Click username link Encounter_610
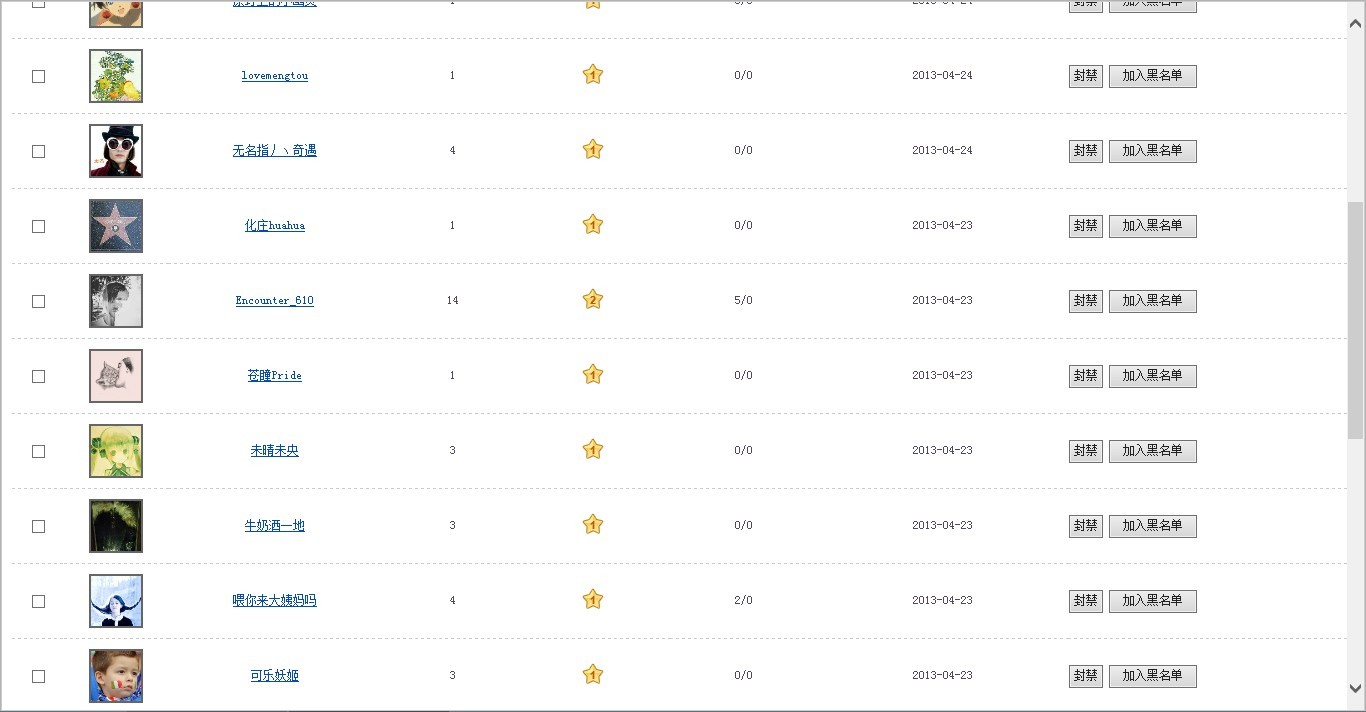This screenshot has height=712, width=1366. [275, 301]
